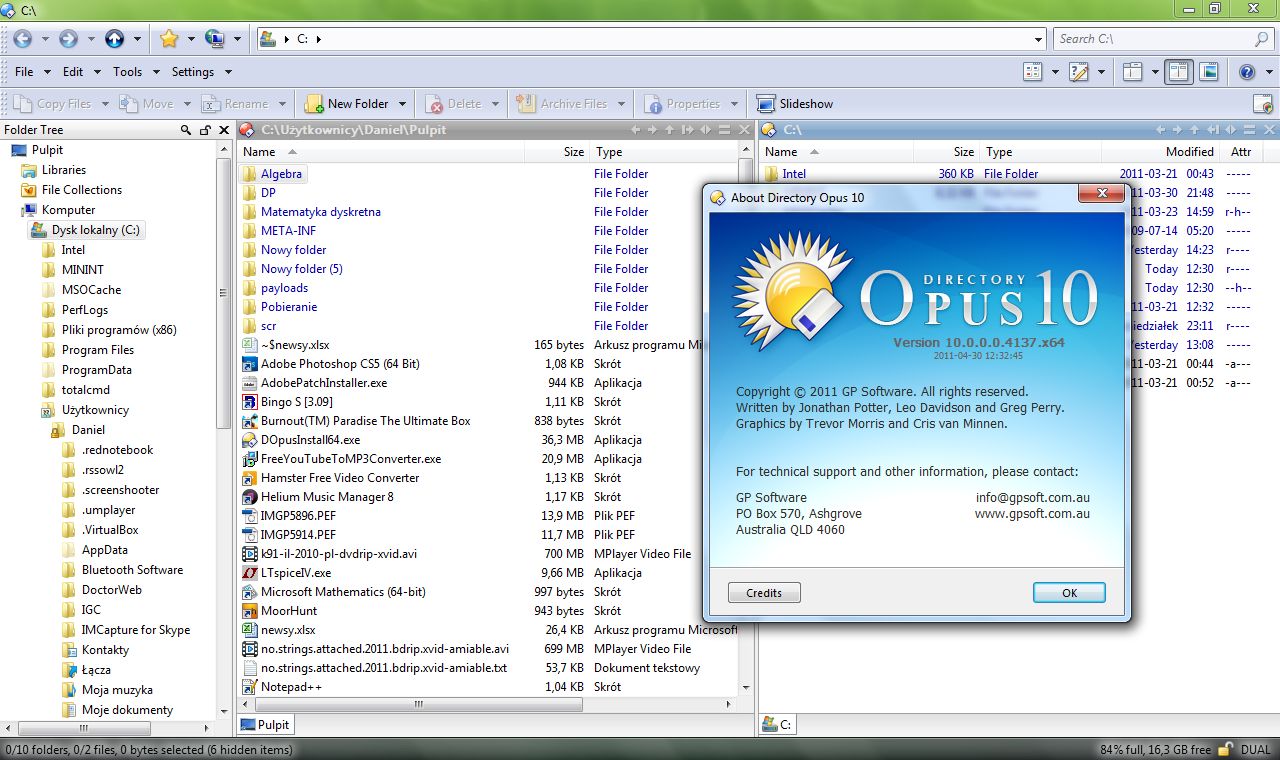Click the lister layout icon
This screenshot has height=760, width=1280.
pyautogui.click(x=1133, y=72)
